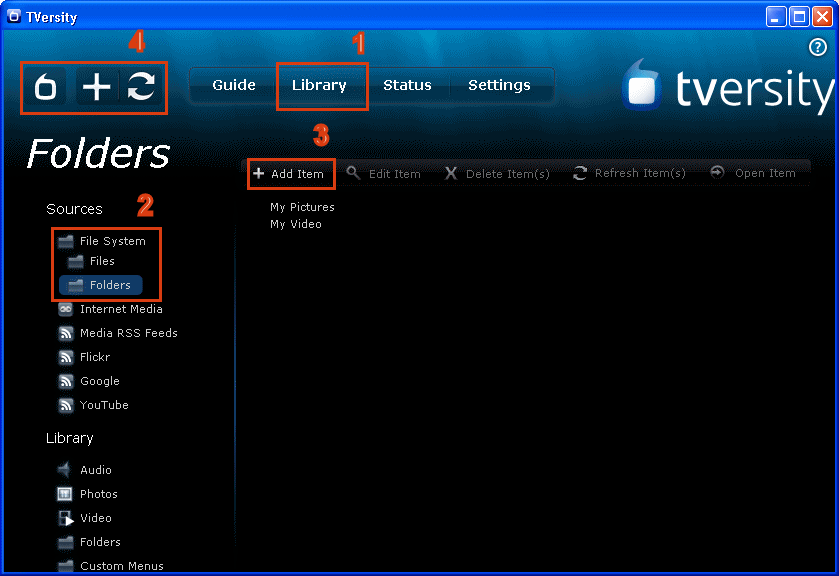Click the TVersity app icon in the title bar
Image resolution: width=839 pixels, height=576 pixels.
click(x=13, y=17)
